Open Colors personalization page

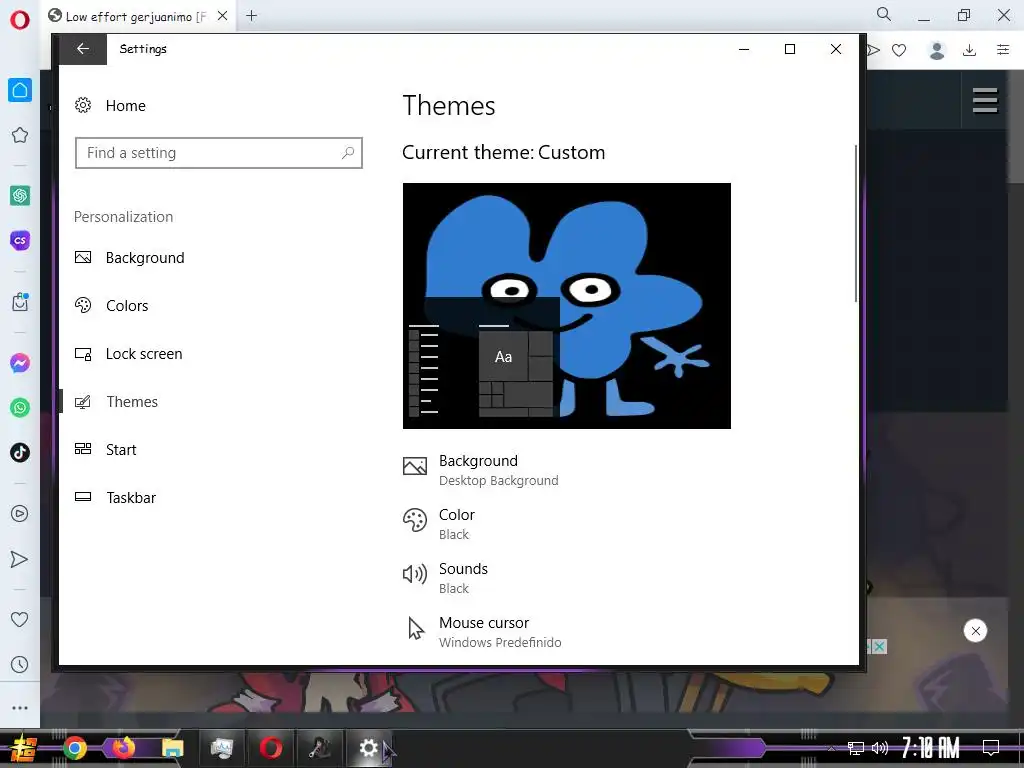coord(111,306)
